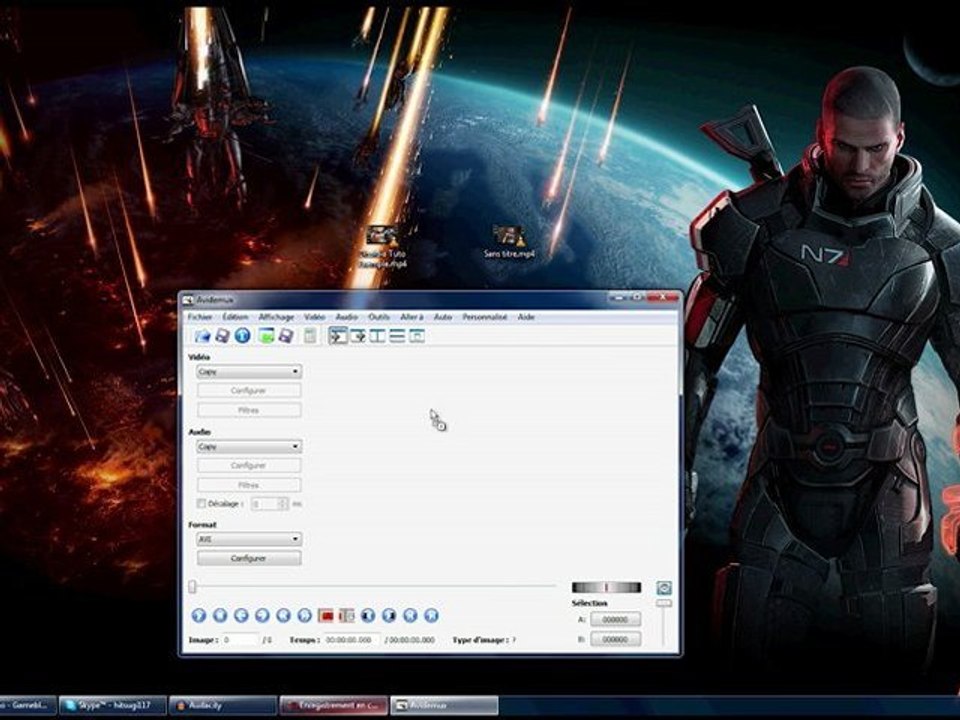
Task: Select the Output view mode icon
Action: [358, 336]
